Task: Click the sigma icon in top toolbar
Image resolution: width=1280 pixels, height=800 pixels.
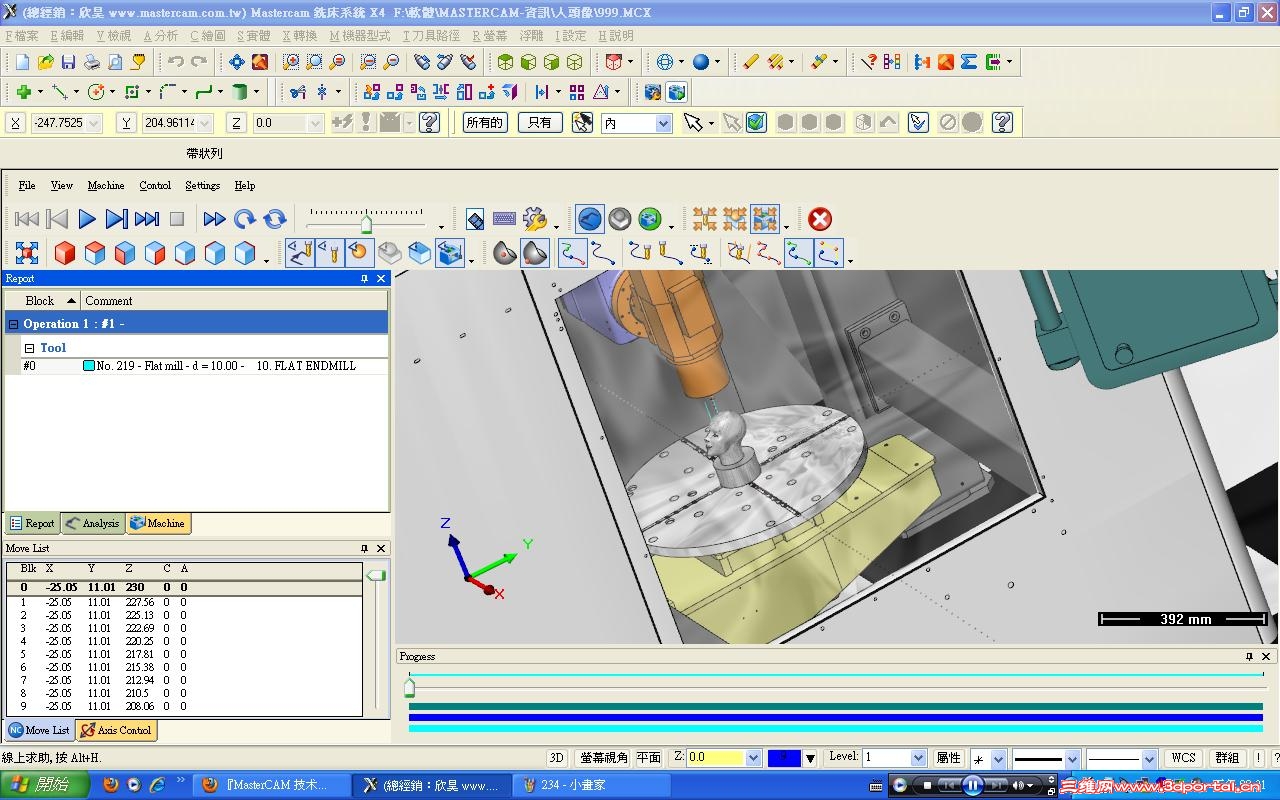Action: pos(968,62)
